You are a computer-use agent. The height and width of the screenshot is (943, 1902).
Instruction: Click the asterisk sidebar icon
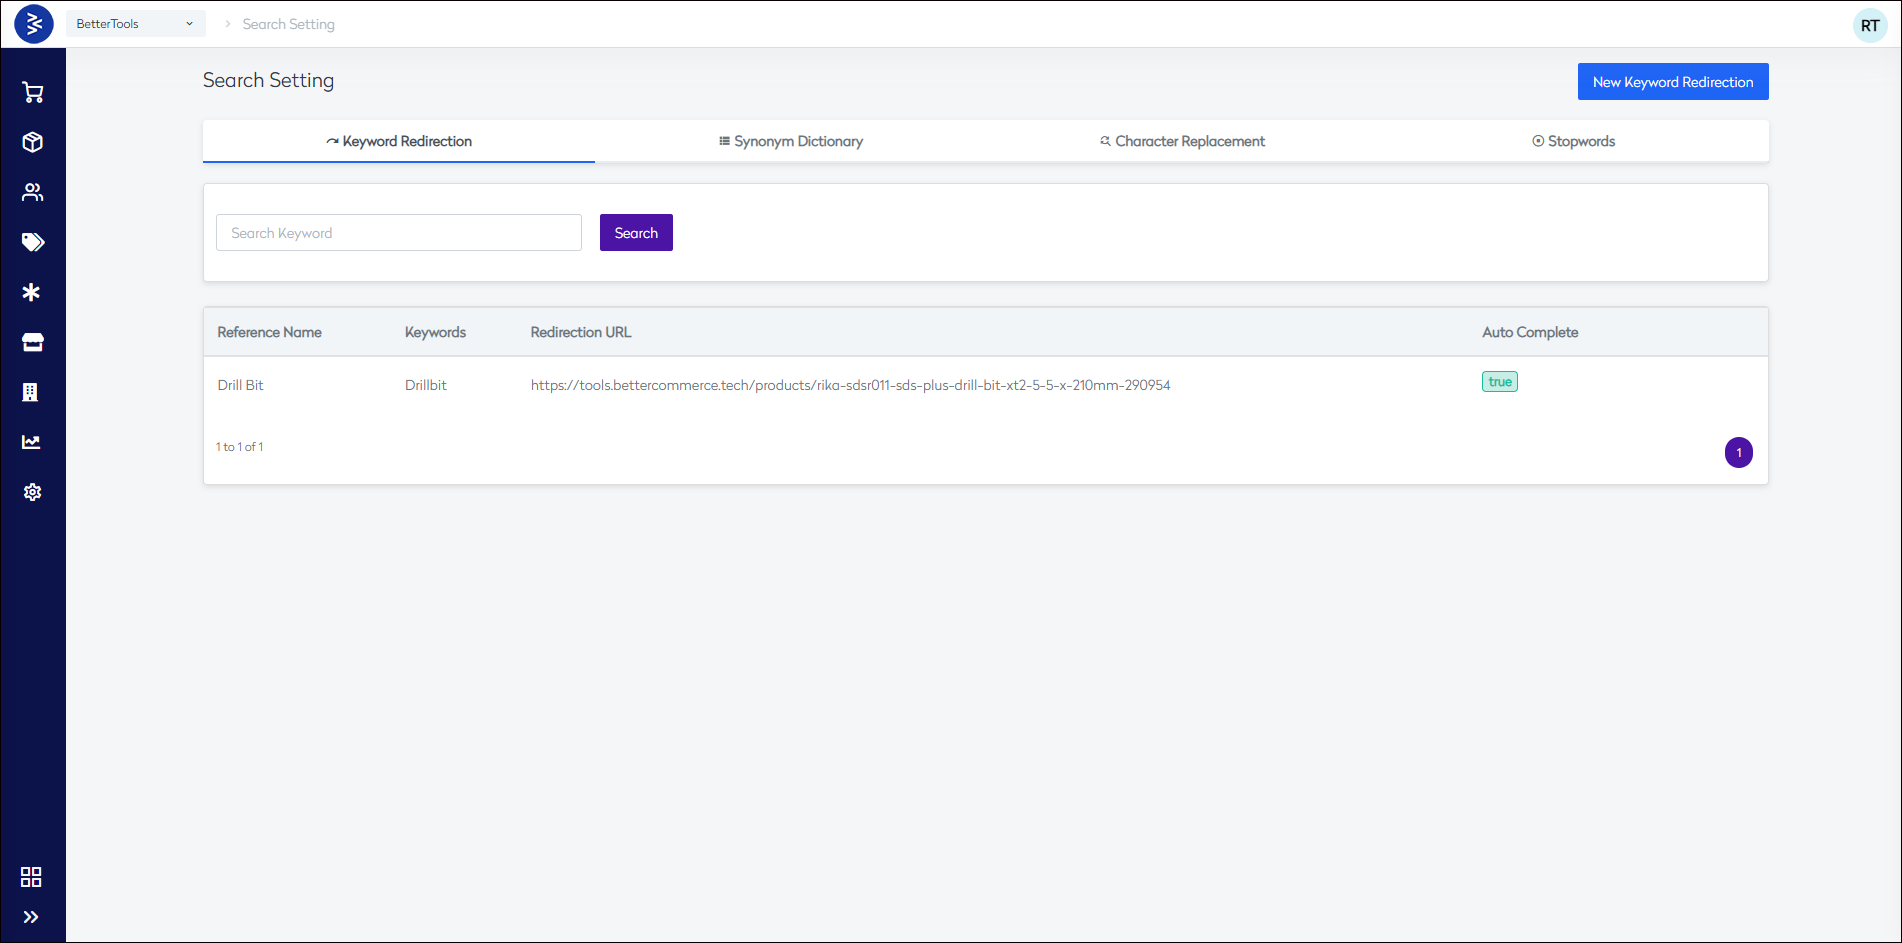click(32, 292)
